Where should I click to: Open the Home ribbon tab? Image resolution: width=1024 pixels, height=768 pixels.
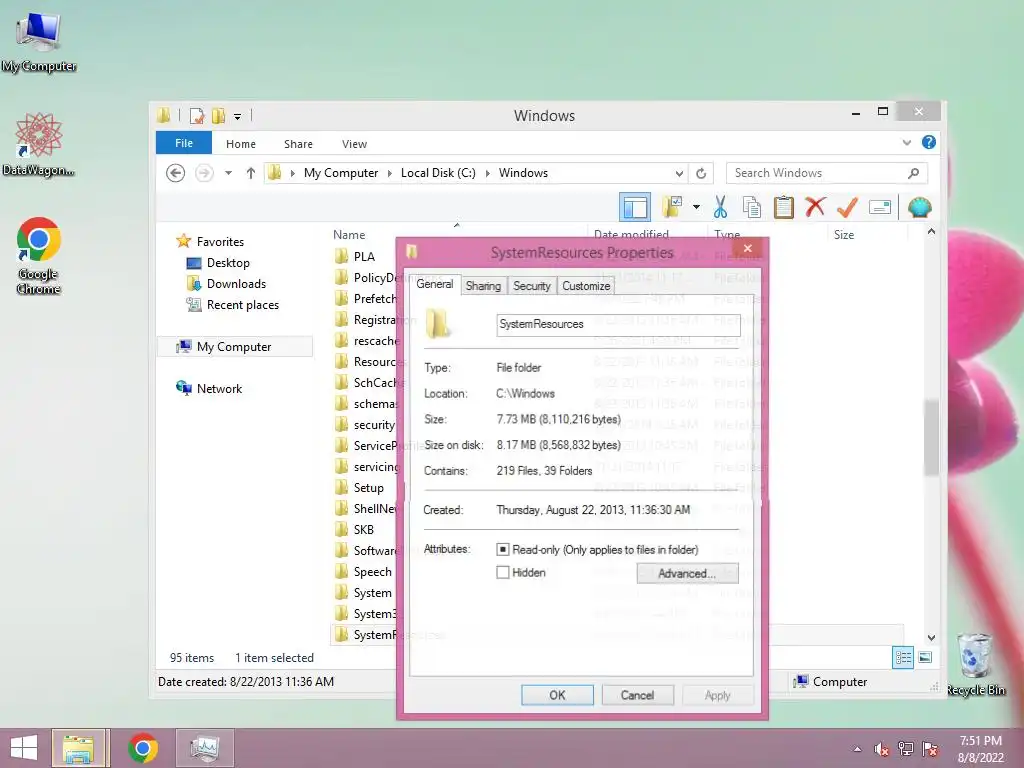pos(241,144)
